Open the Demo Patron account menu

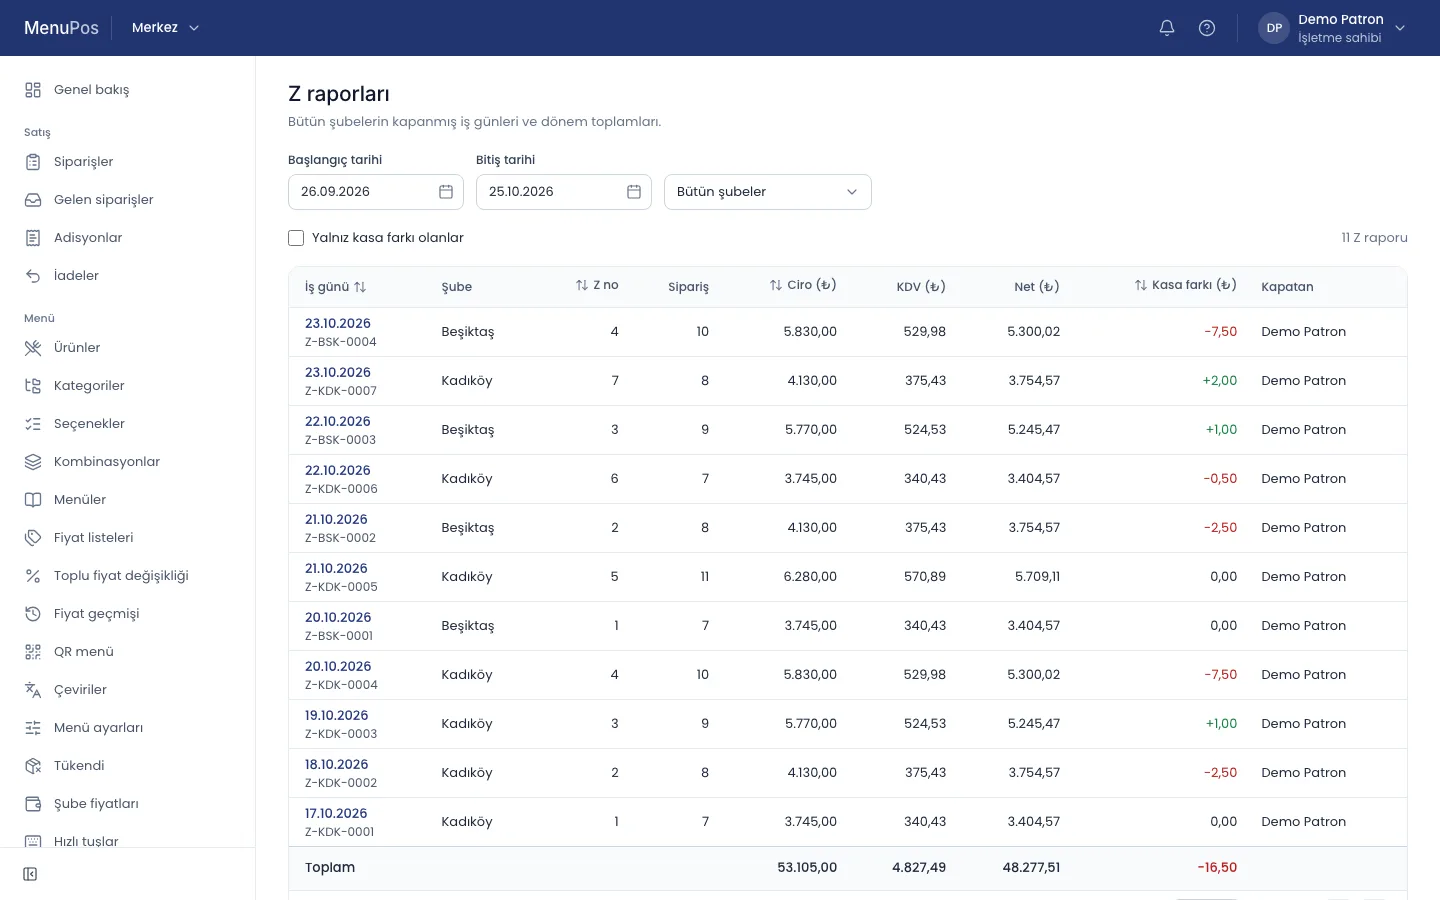pos(1333,28)
